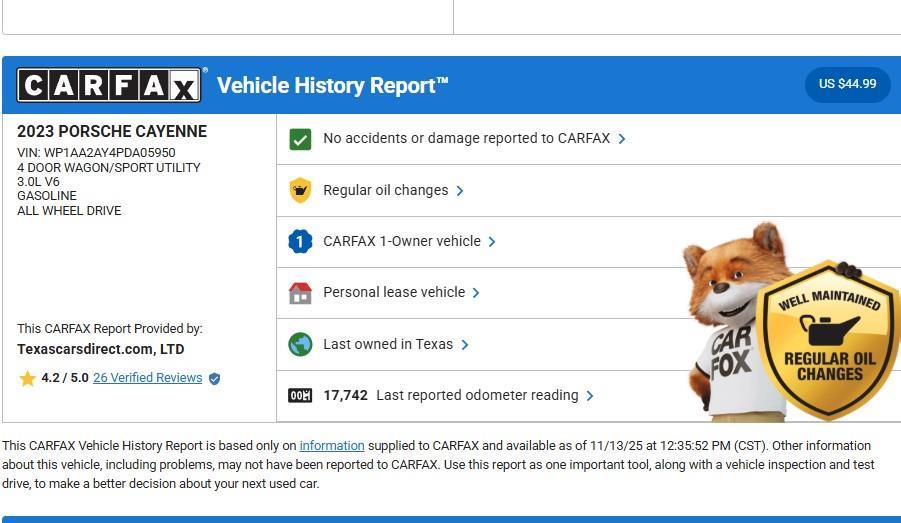Open the 26 Verified Reviews link
This screenshot has height=523, width=901.
tap(147, 378)
